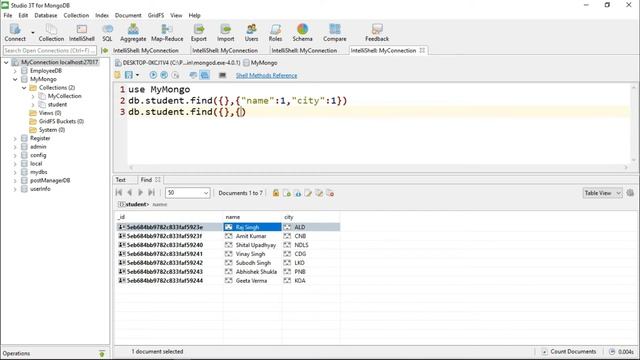Collapse the MyMongo database node
The image size is (640, 360).
click(15, 79)
